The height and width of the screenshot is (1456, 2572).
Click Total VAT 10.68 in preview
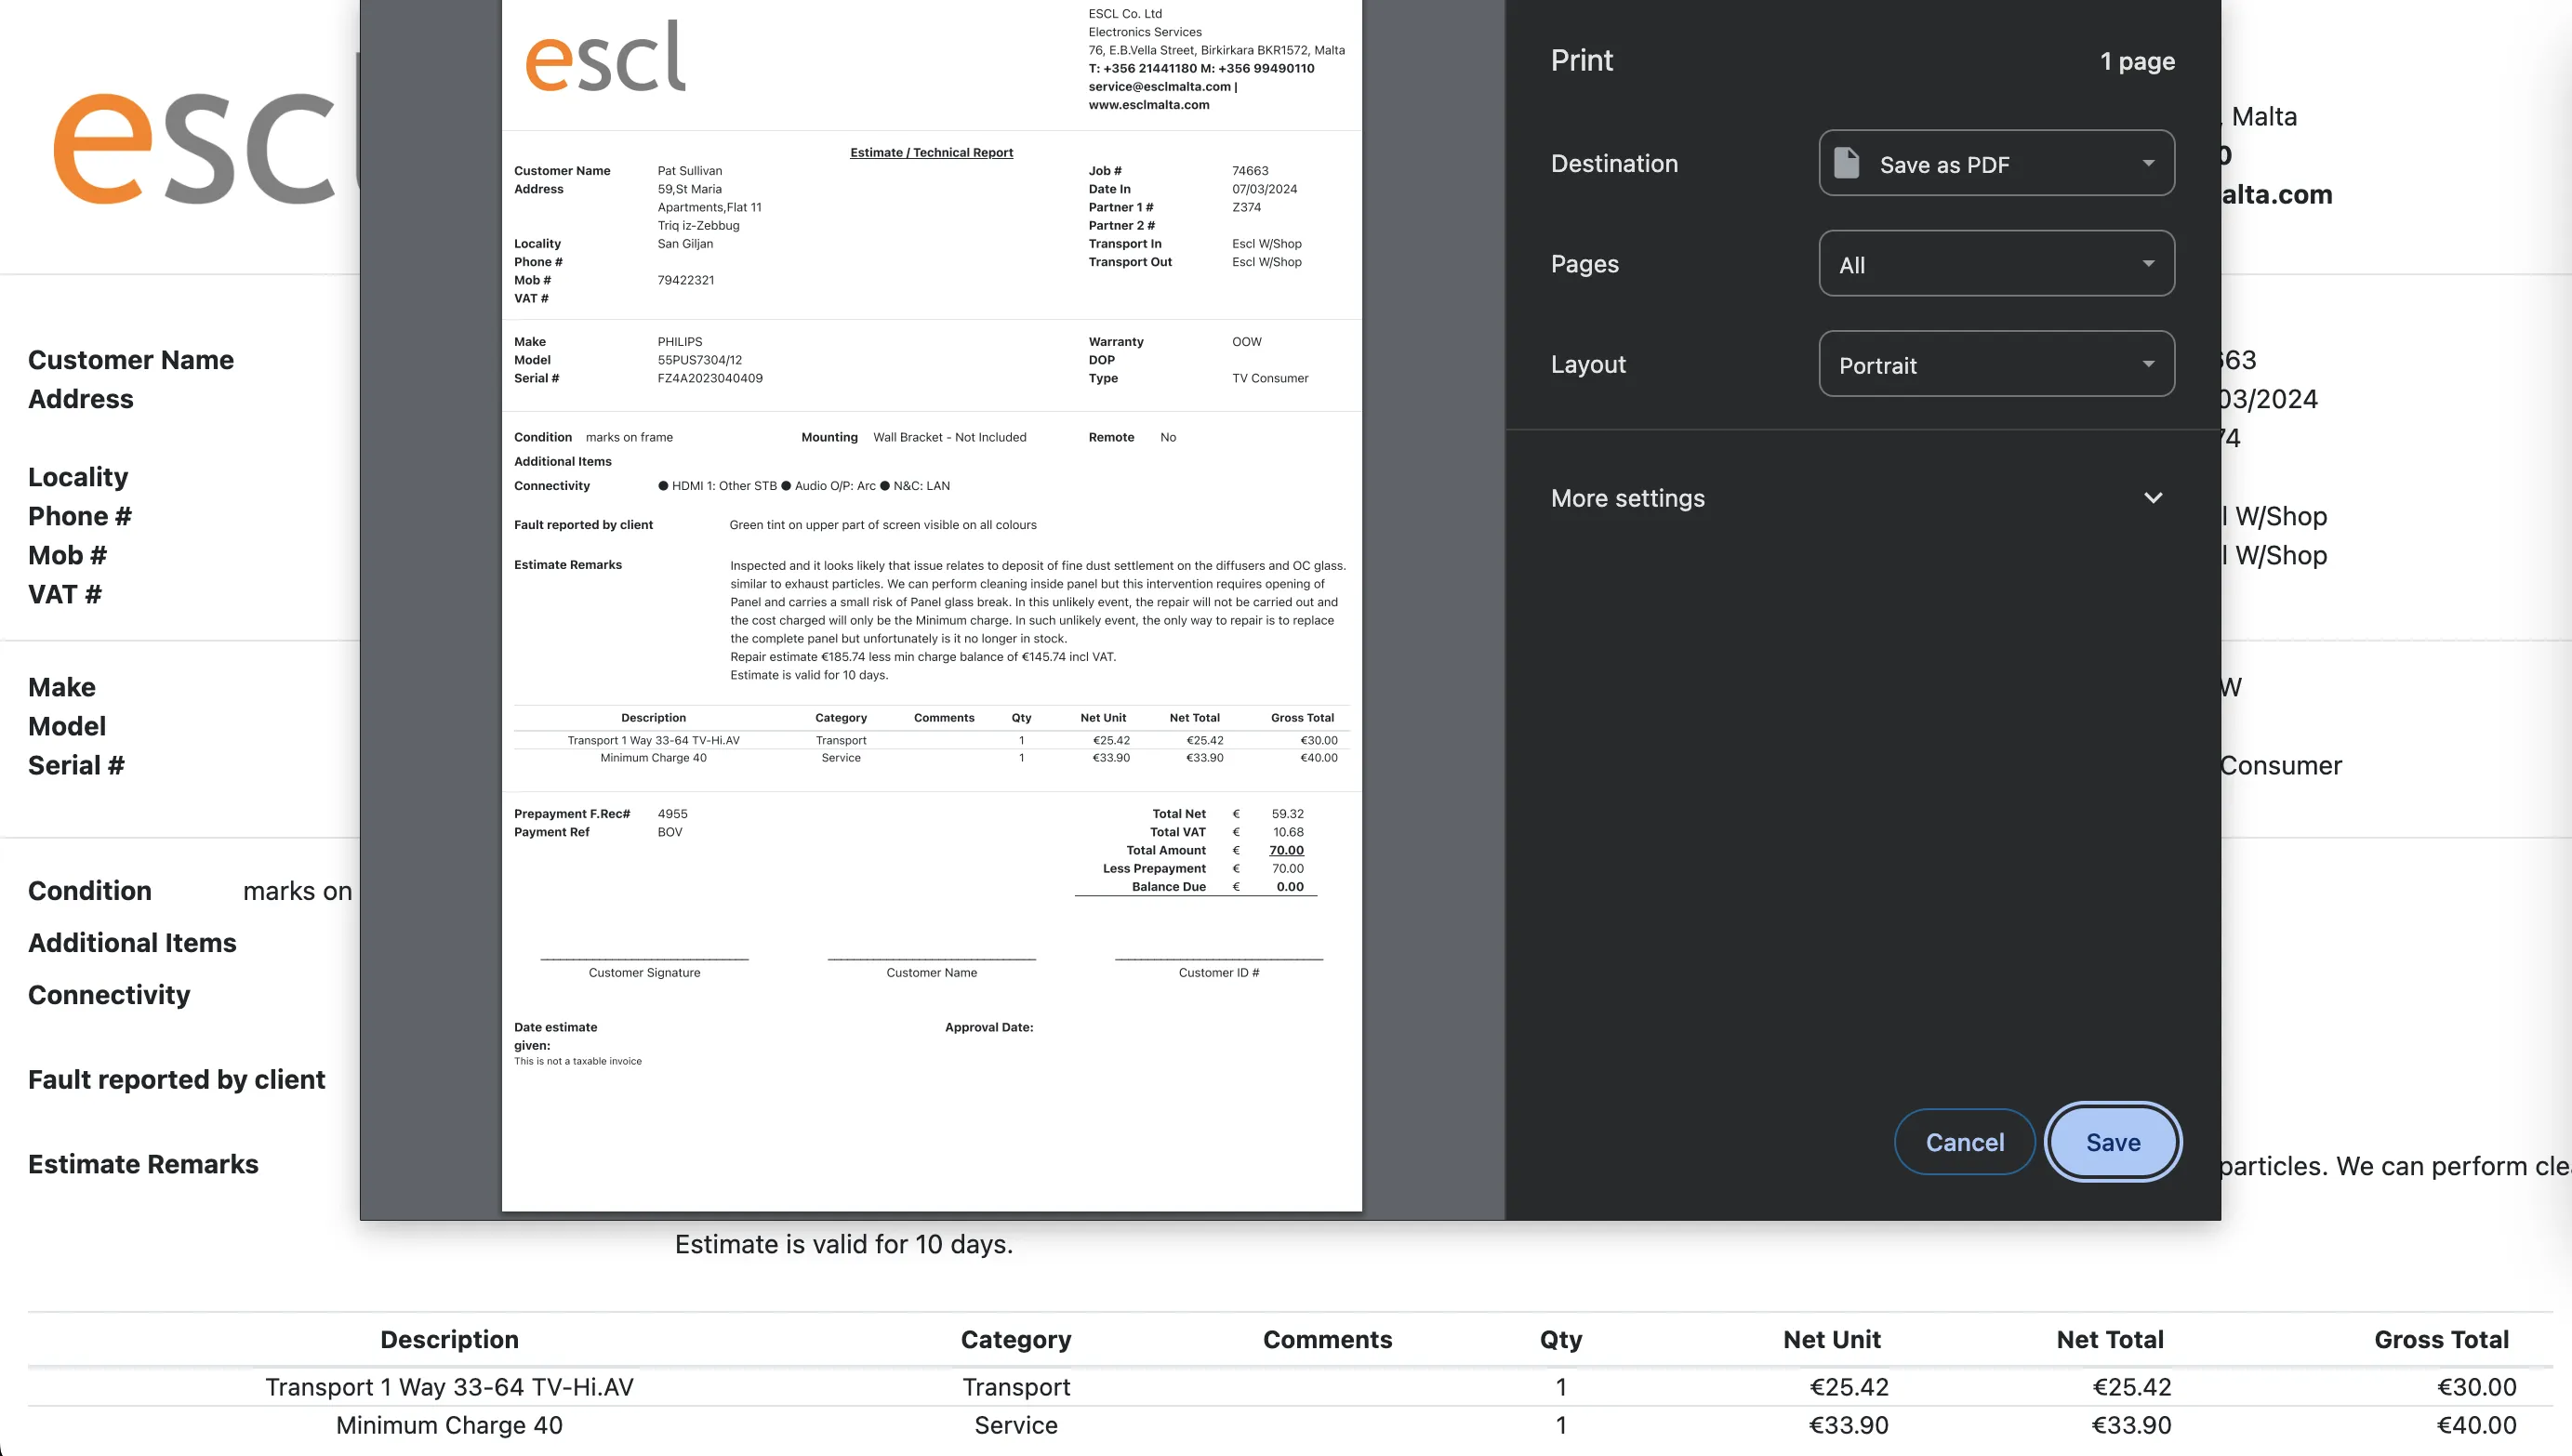point(1288,832)
